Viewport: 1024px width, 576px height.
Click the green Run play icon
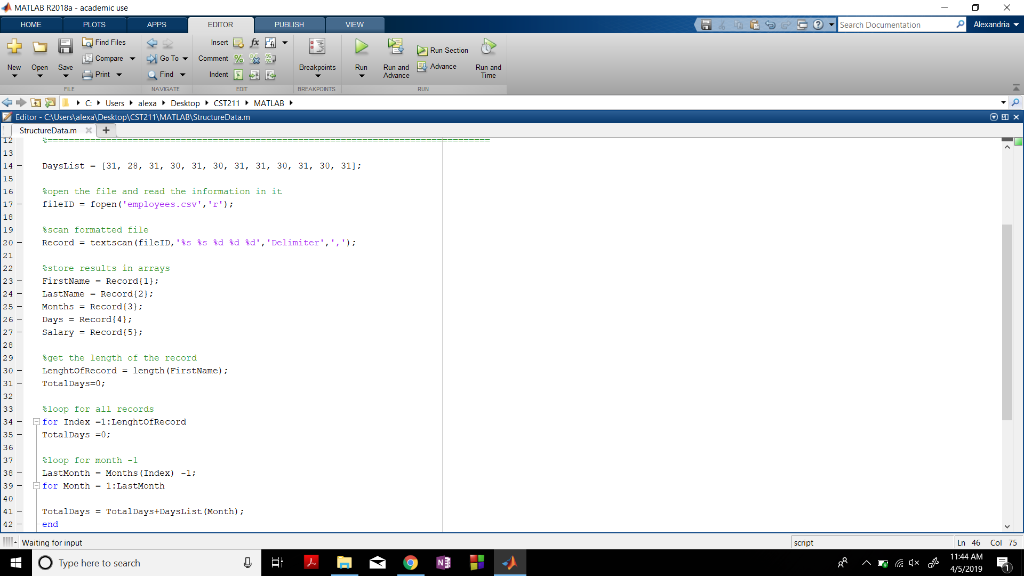361,47
